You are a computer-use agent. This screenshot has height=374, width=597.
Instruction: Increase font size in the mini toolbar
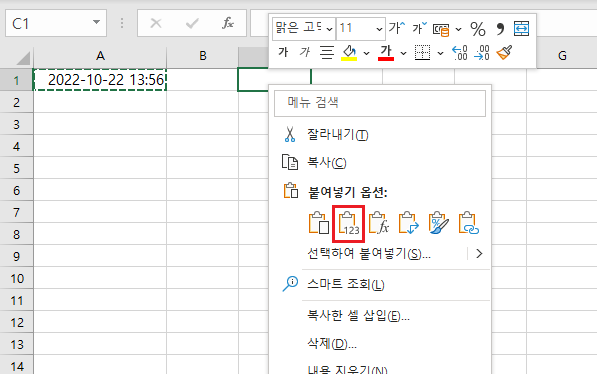pos(397,28)
